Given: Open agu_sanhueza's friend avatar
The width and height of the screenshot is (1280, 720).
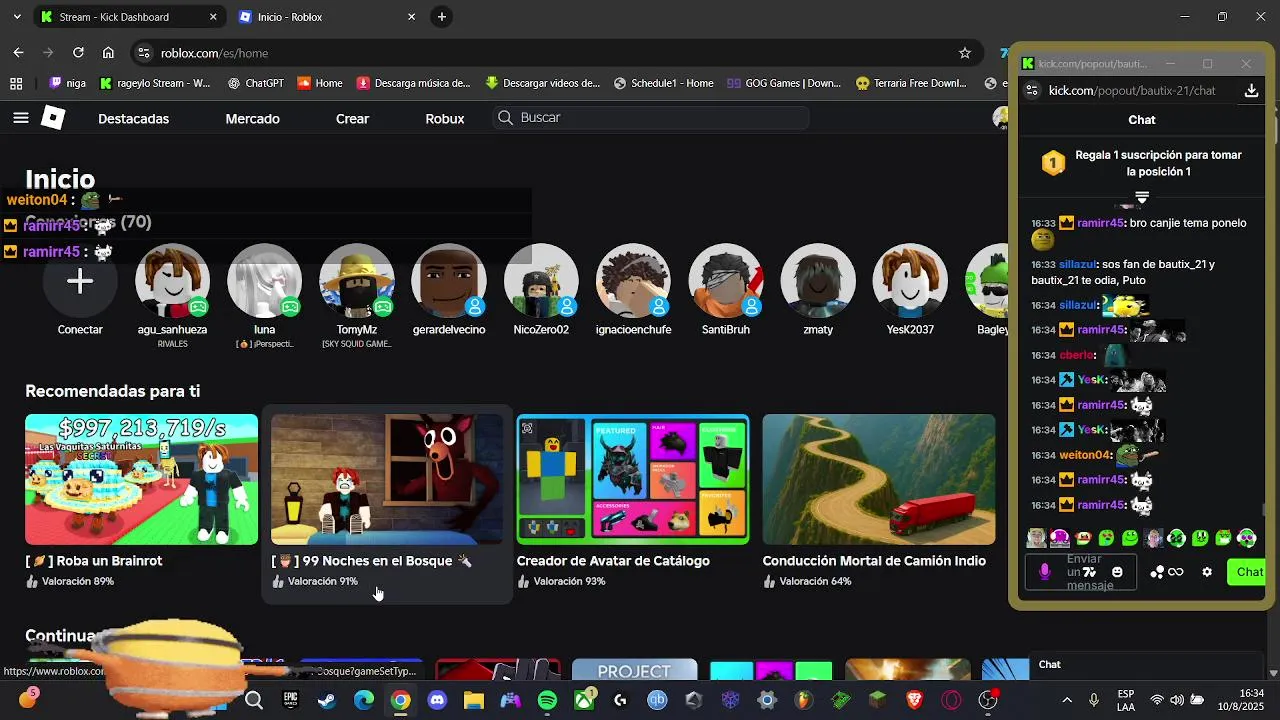Looking at the screenshot, I should point(172,281).
